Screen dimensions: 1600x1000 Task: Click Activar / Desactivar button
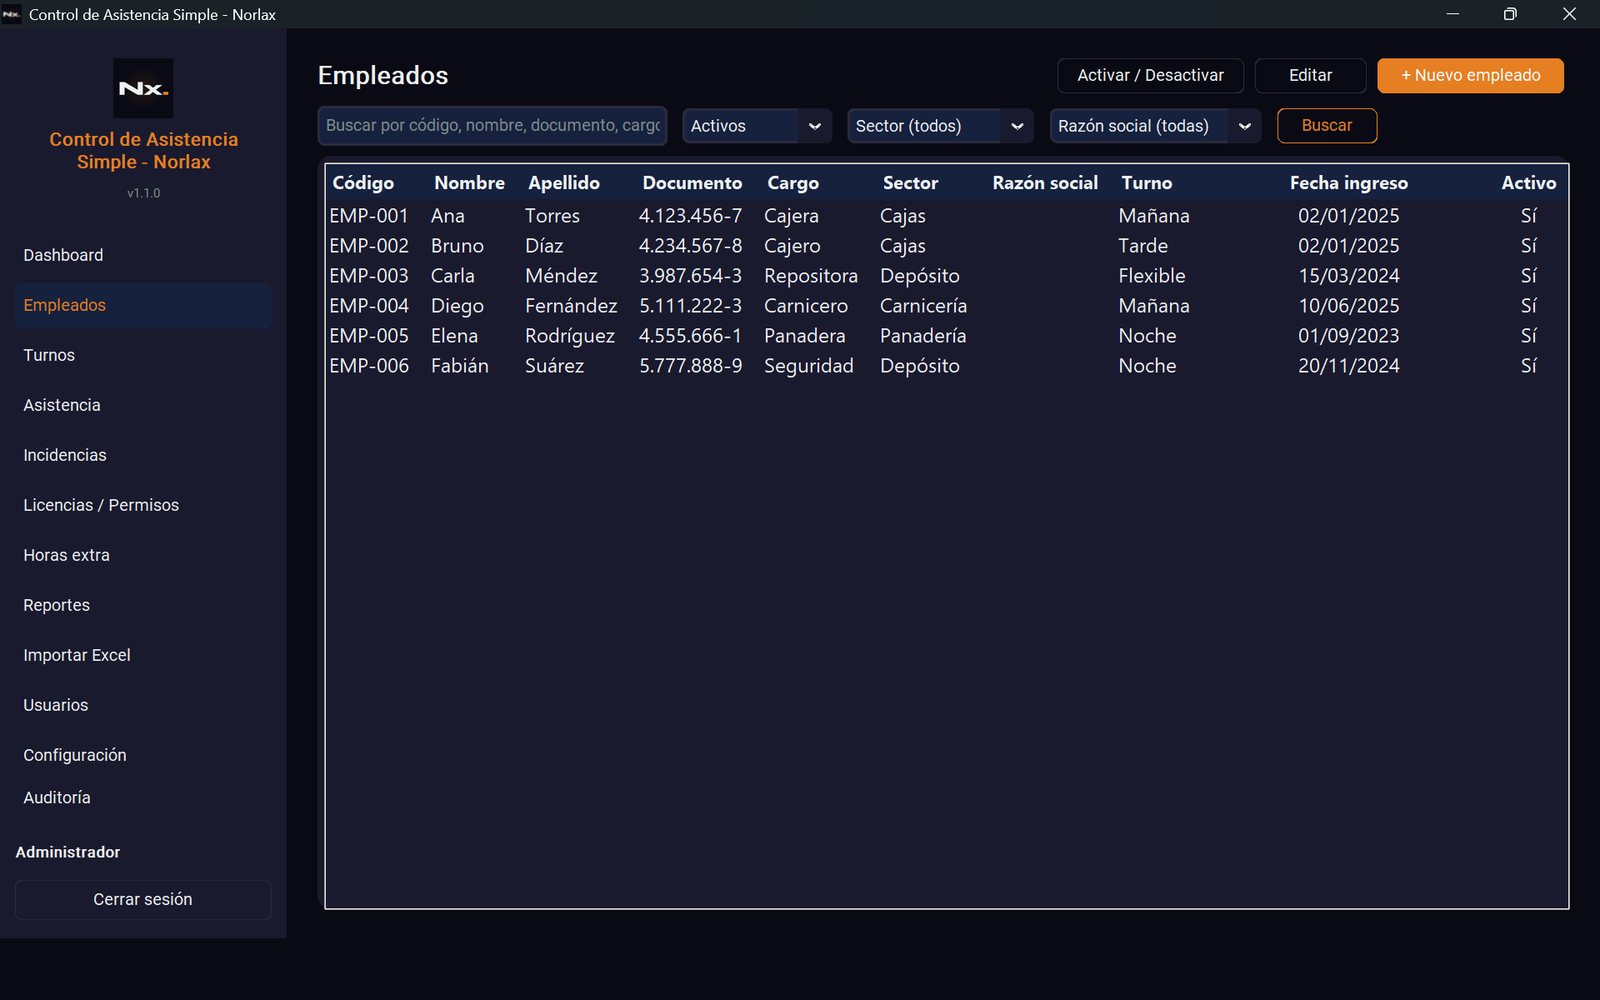tap(1150, 76)
